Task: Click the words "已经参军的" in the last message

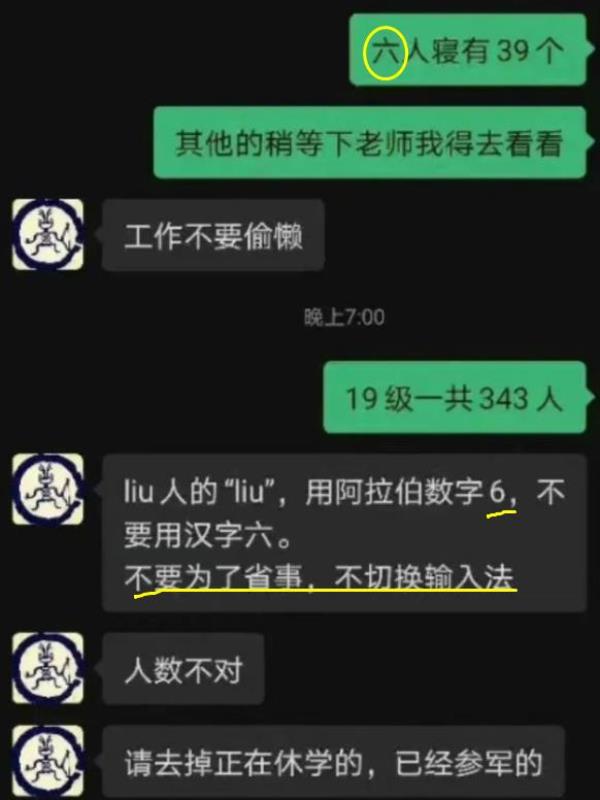Action: tap(468, 763)
